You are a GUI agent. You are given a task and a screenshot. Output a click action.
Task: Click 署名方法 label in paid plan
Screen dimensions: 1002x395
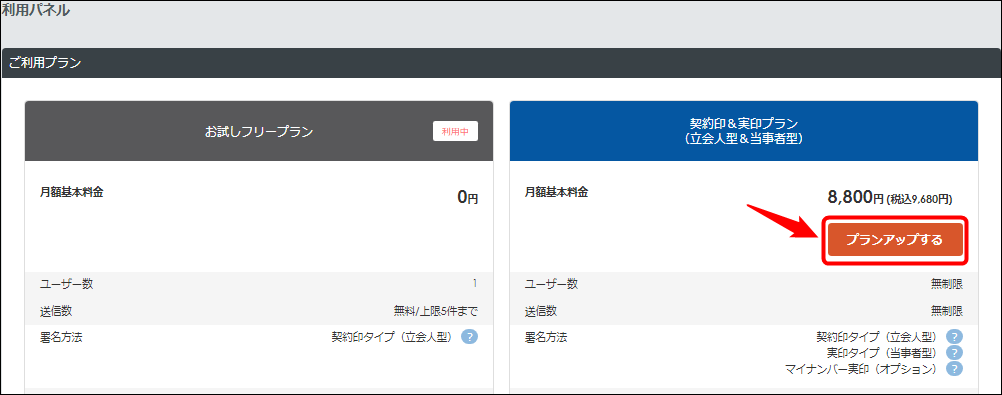tap(546, 337)
